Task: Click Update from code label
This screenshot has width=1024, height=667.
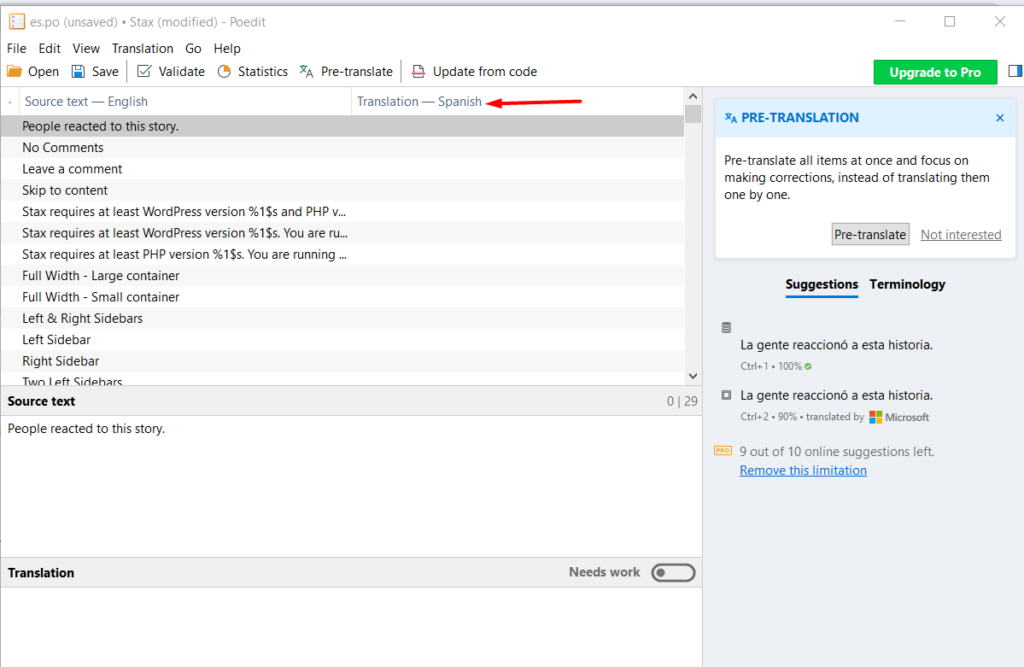Action: coord(485,71)
